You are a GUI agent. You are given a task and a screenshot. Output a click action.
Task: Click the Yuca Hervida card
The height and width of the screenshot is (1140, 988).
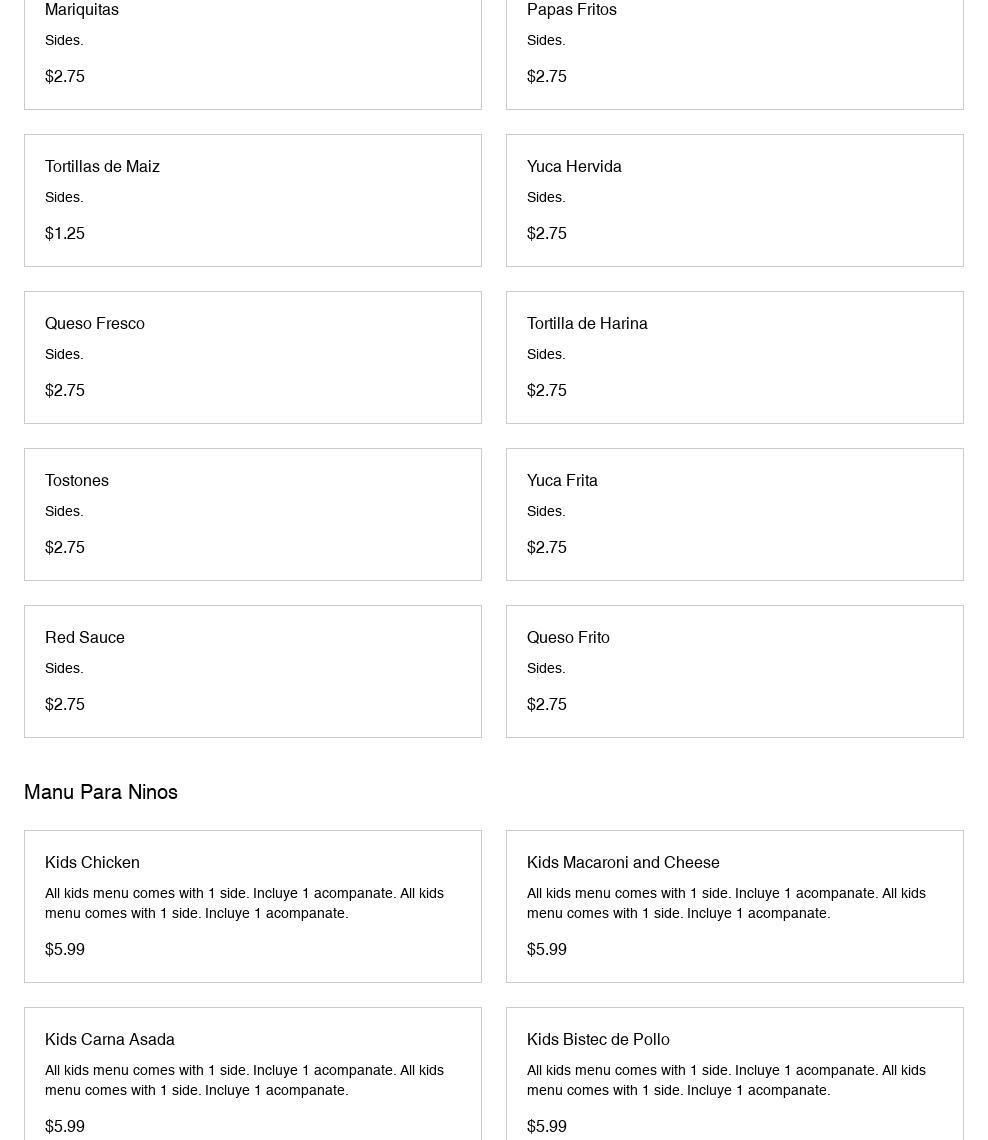click(734, 200)
